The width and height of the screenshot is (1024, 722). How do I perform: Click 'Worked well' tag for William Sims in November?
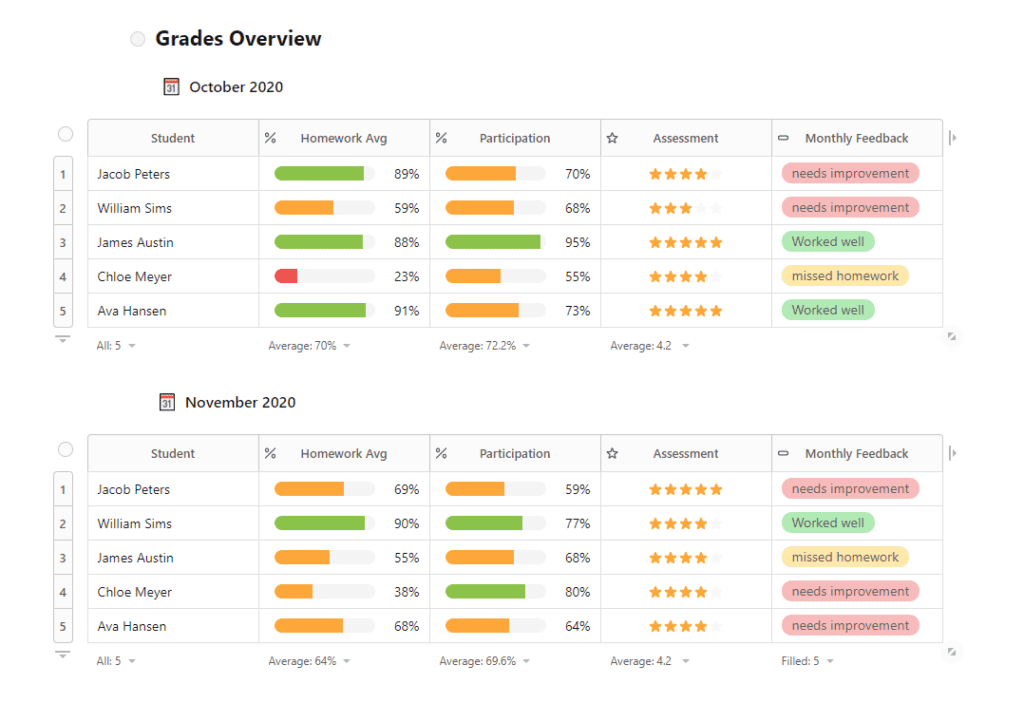(x=827, y=523)
